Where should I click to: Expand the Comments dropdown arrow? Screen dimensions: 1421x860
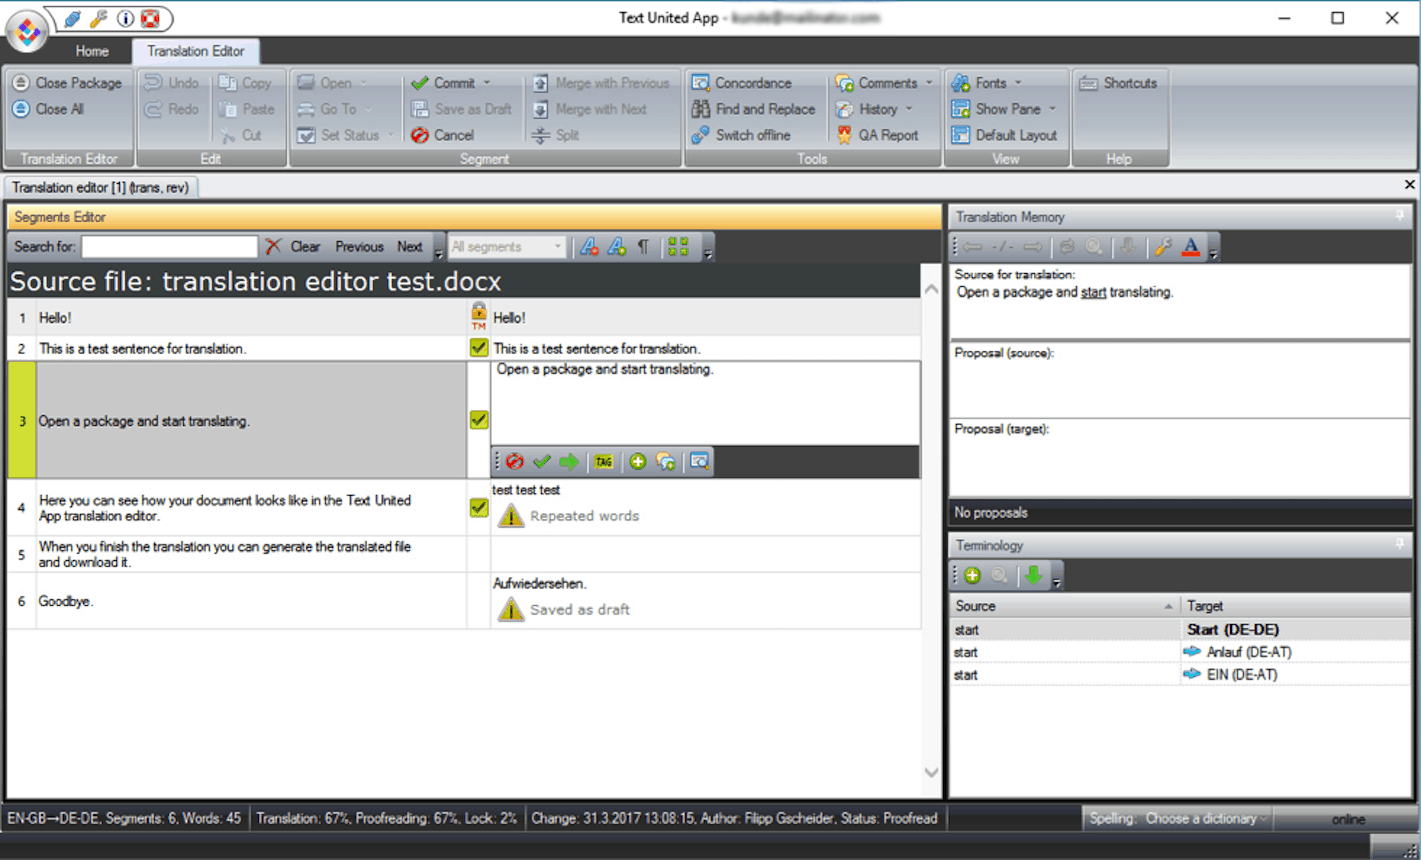(929, 83)
